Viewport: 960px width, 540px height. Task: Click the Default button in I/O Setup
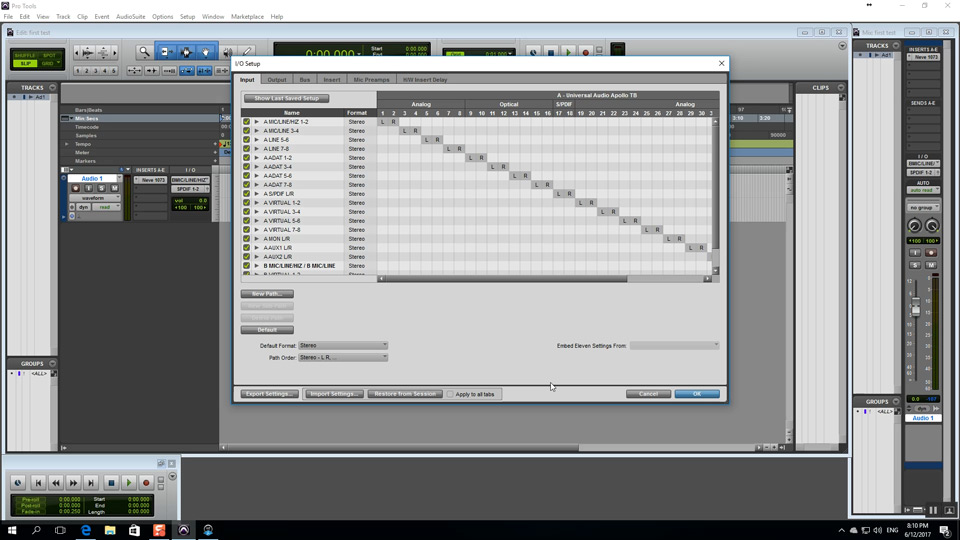point(267,330)
